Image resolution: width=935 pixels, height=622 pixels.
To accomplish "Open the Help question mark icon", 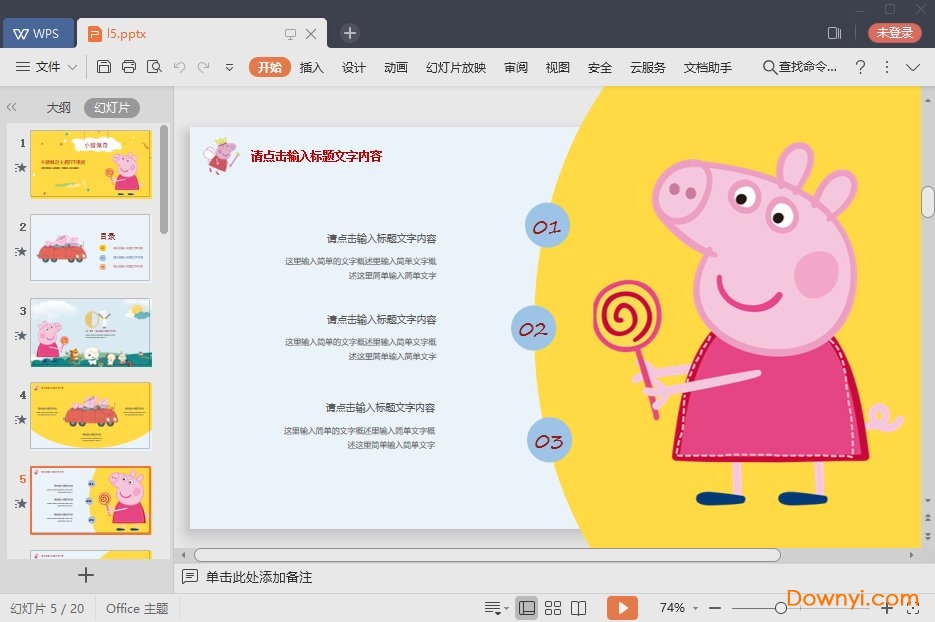I will [x=859, y=67].
